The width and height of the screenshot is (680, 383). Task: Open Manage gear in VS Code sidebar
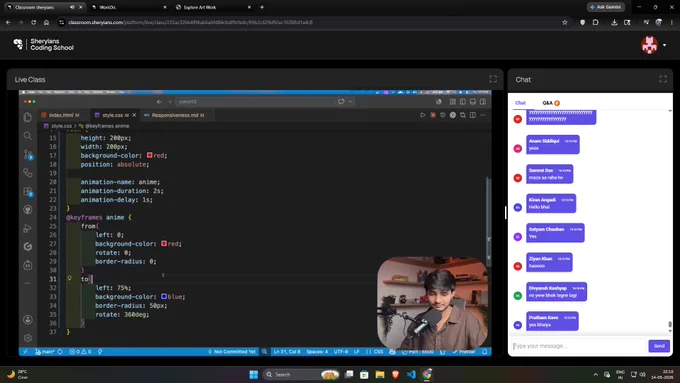point(28,338)
